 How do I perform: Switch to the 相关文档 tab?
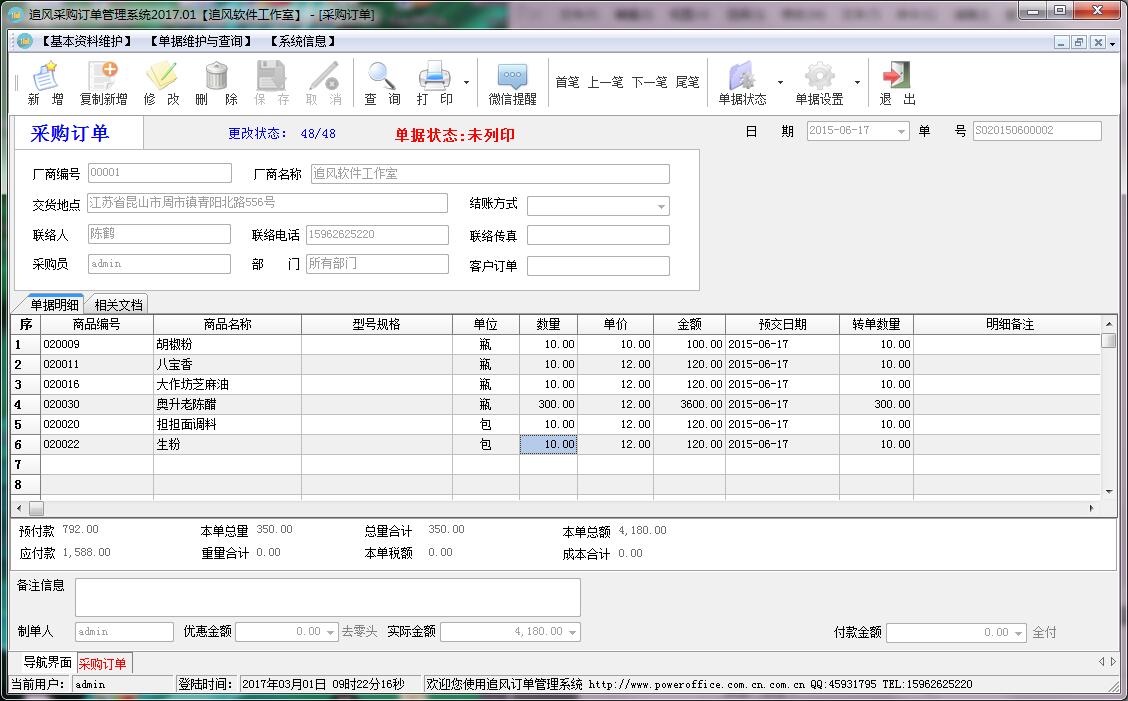[118, 305]
